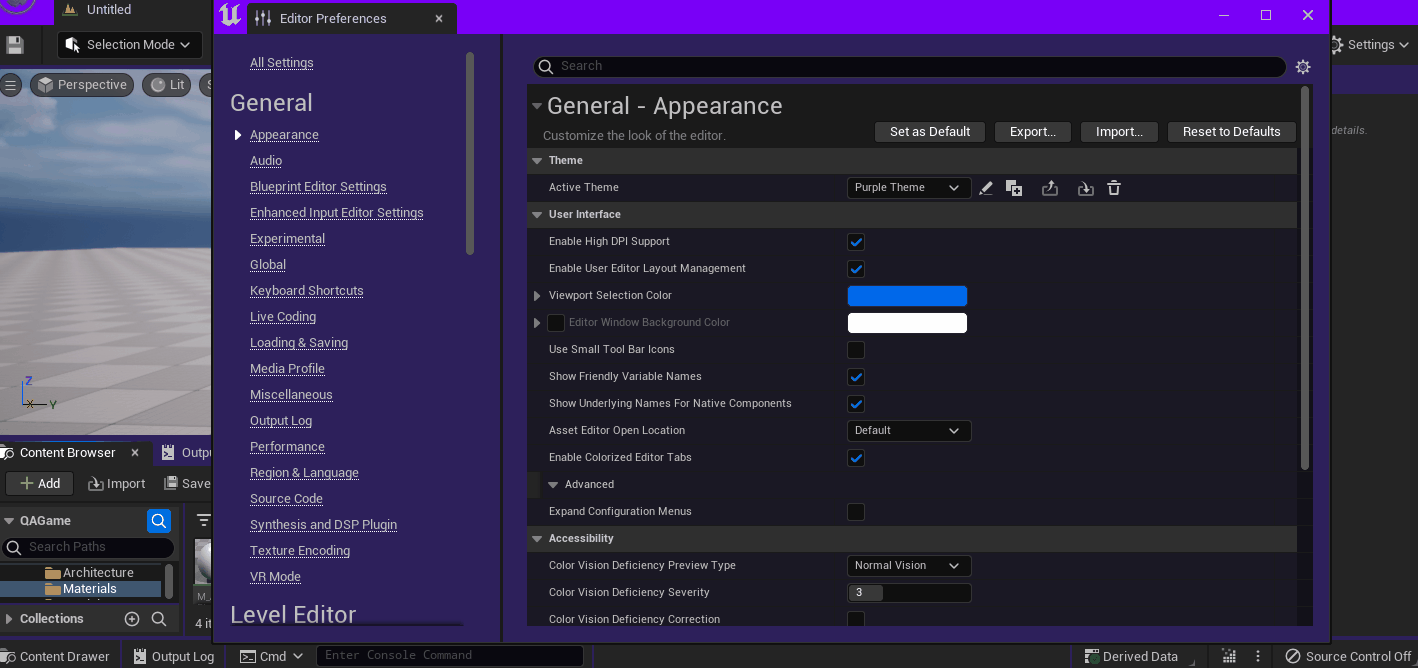Viewport: 1418px width, 668px height.
Task: Click Reset to Defaults
Action: 1231,131
